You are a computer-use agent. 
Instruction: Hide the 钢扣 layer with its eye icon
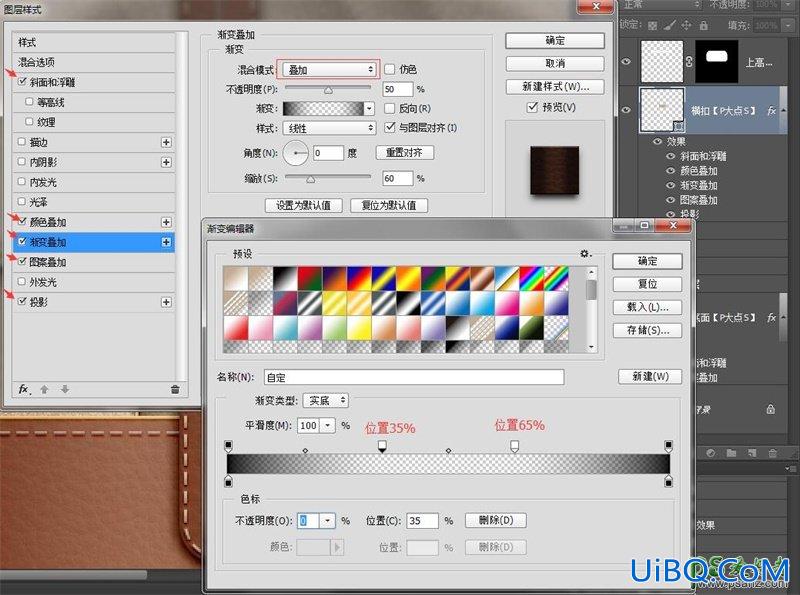point(626,110)
